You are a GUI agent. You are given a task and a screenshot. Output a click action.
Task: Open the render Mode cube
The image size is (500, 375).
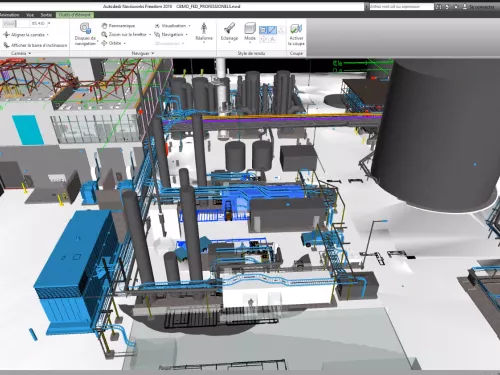pyautogui.click(x=250, y=32)
